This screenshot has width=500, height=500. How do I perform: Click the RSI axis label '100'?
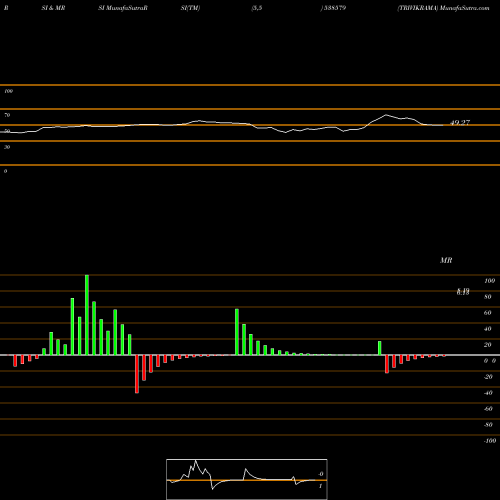[9, 91]
